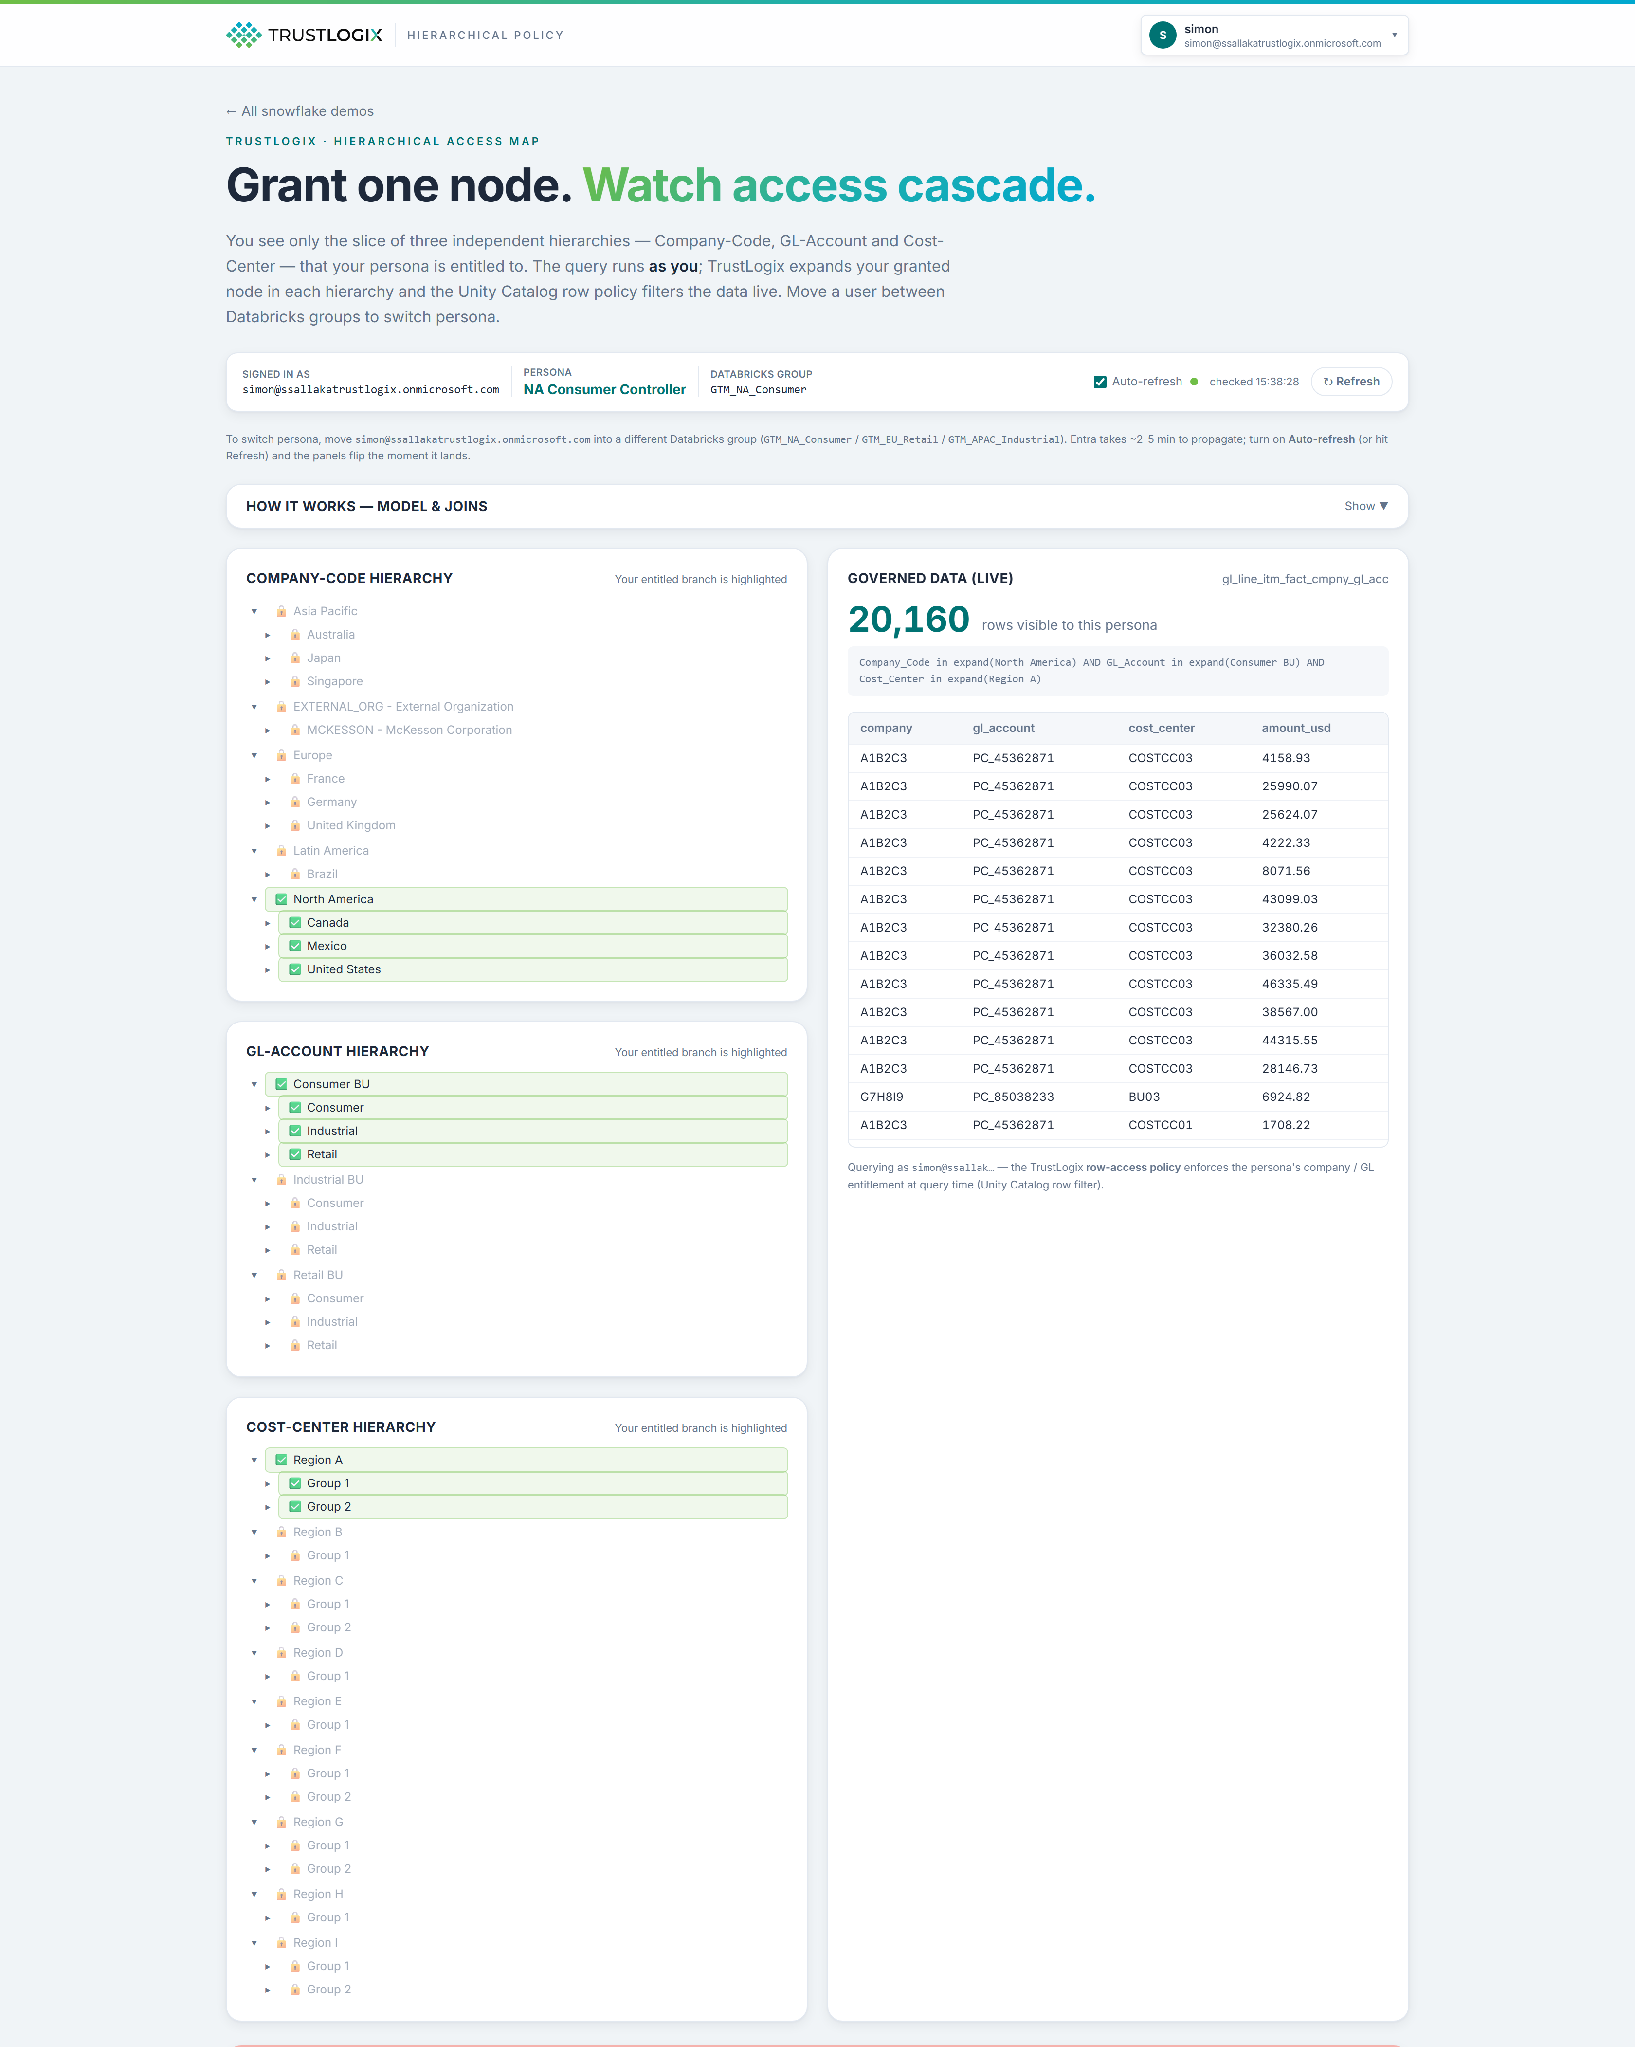The height and width of the screenshot is (2047, 1635).
Task: Click the GTM_NA_Consumer group value
Action: pyautogui.click(x=758, y=390)
